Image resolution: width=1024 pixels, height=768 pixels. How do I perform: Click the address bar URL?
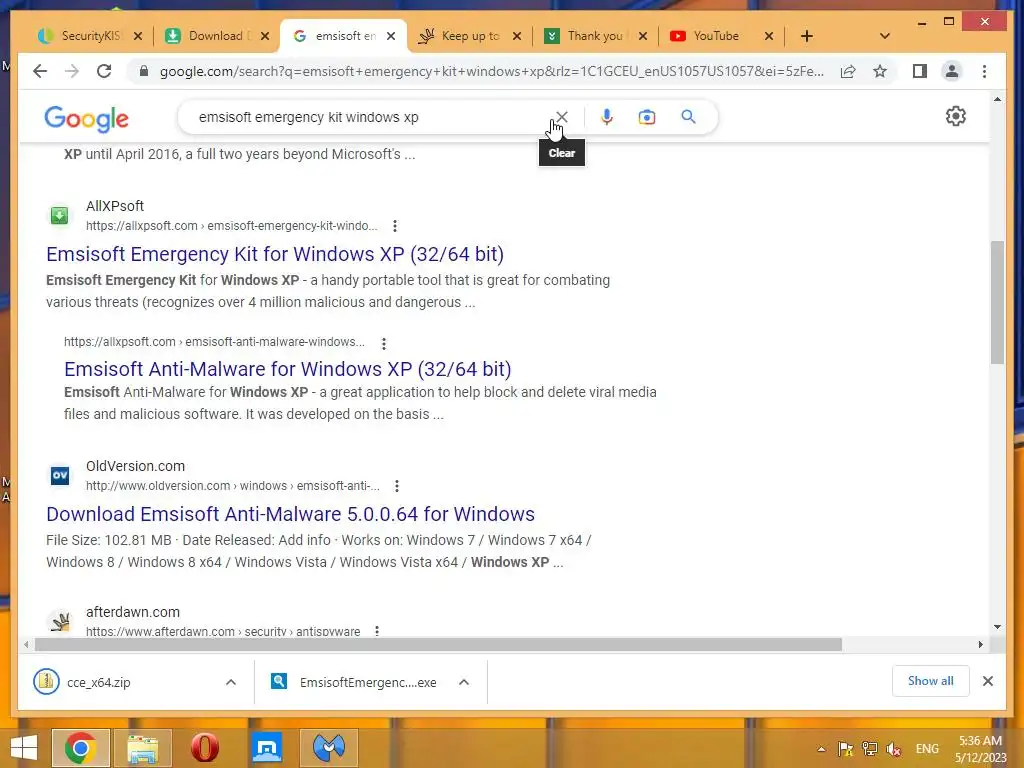pos(491,71)
